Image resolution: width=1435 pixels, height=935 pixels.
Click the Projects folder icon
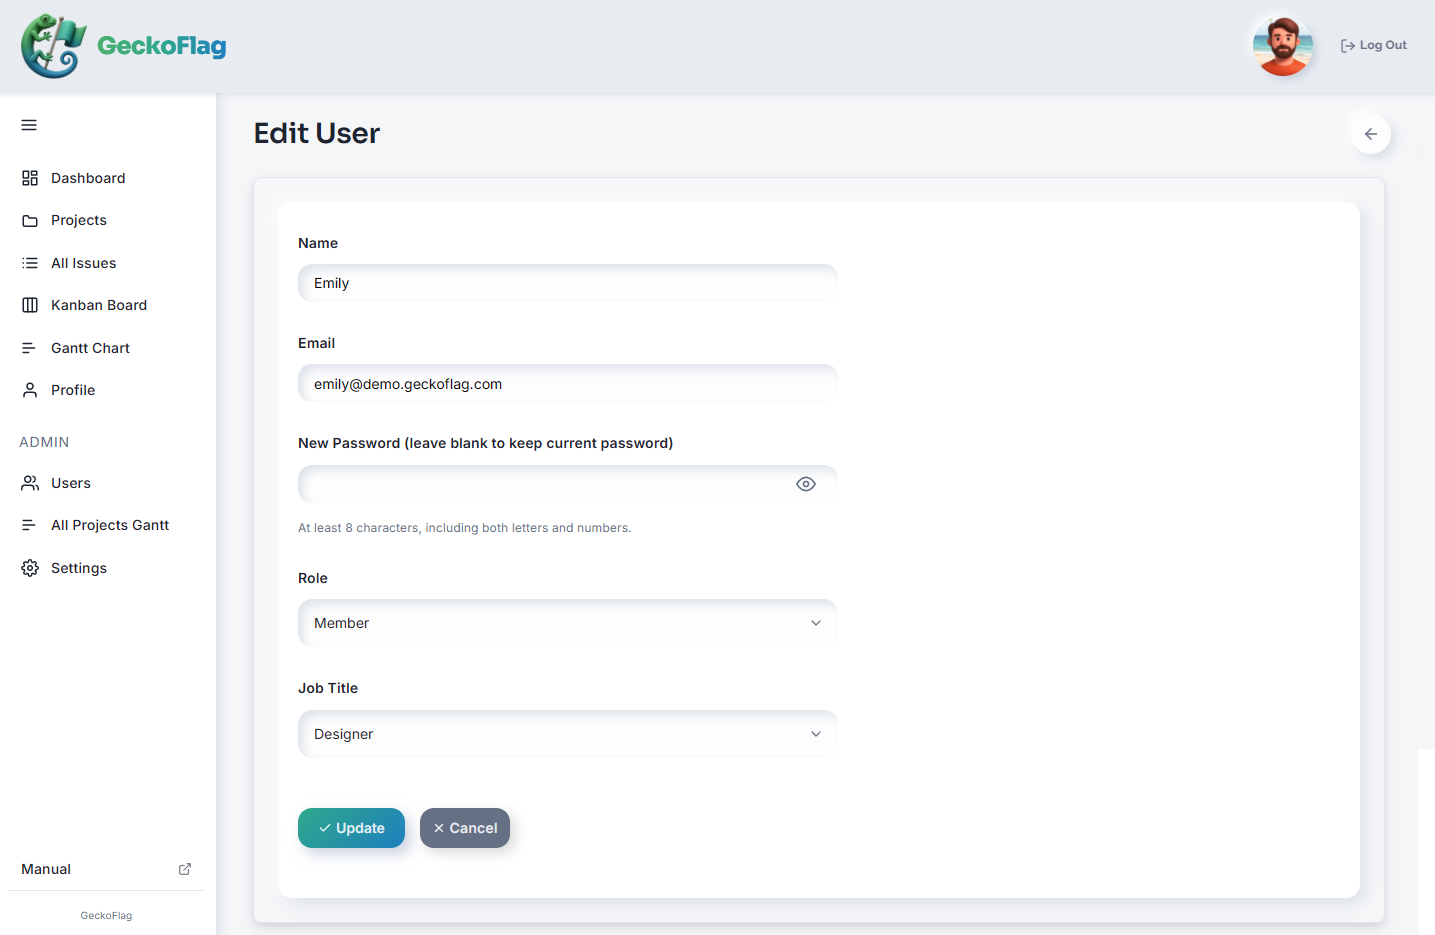click(30, 220)
